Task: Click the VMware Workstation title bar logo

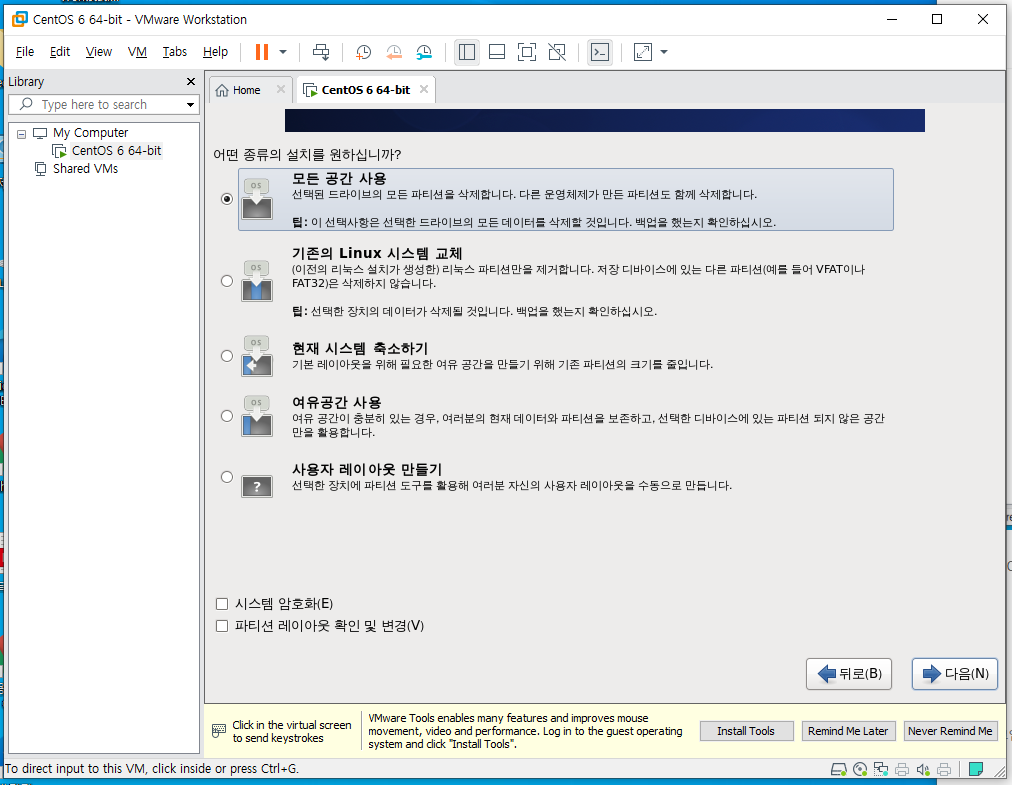Action: [20, 19]
